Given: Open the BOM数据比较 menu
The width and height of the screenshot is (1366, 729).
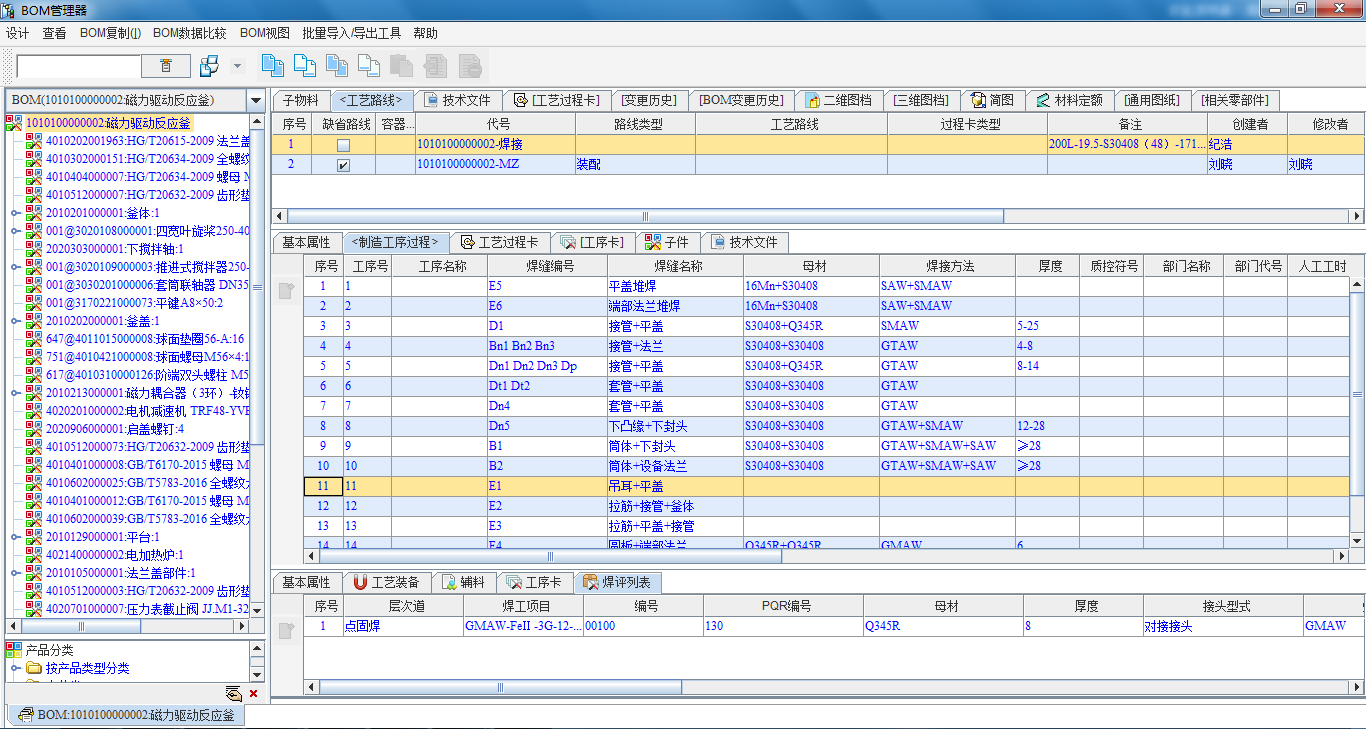Looking at the screenshot, I should 189,33.
